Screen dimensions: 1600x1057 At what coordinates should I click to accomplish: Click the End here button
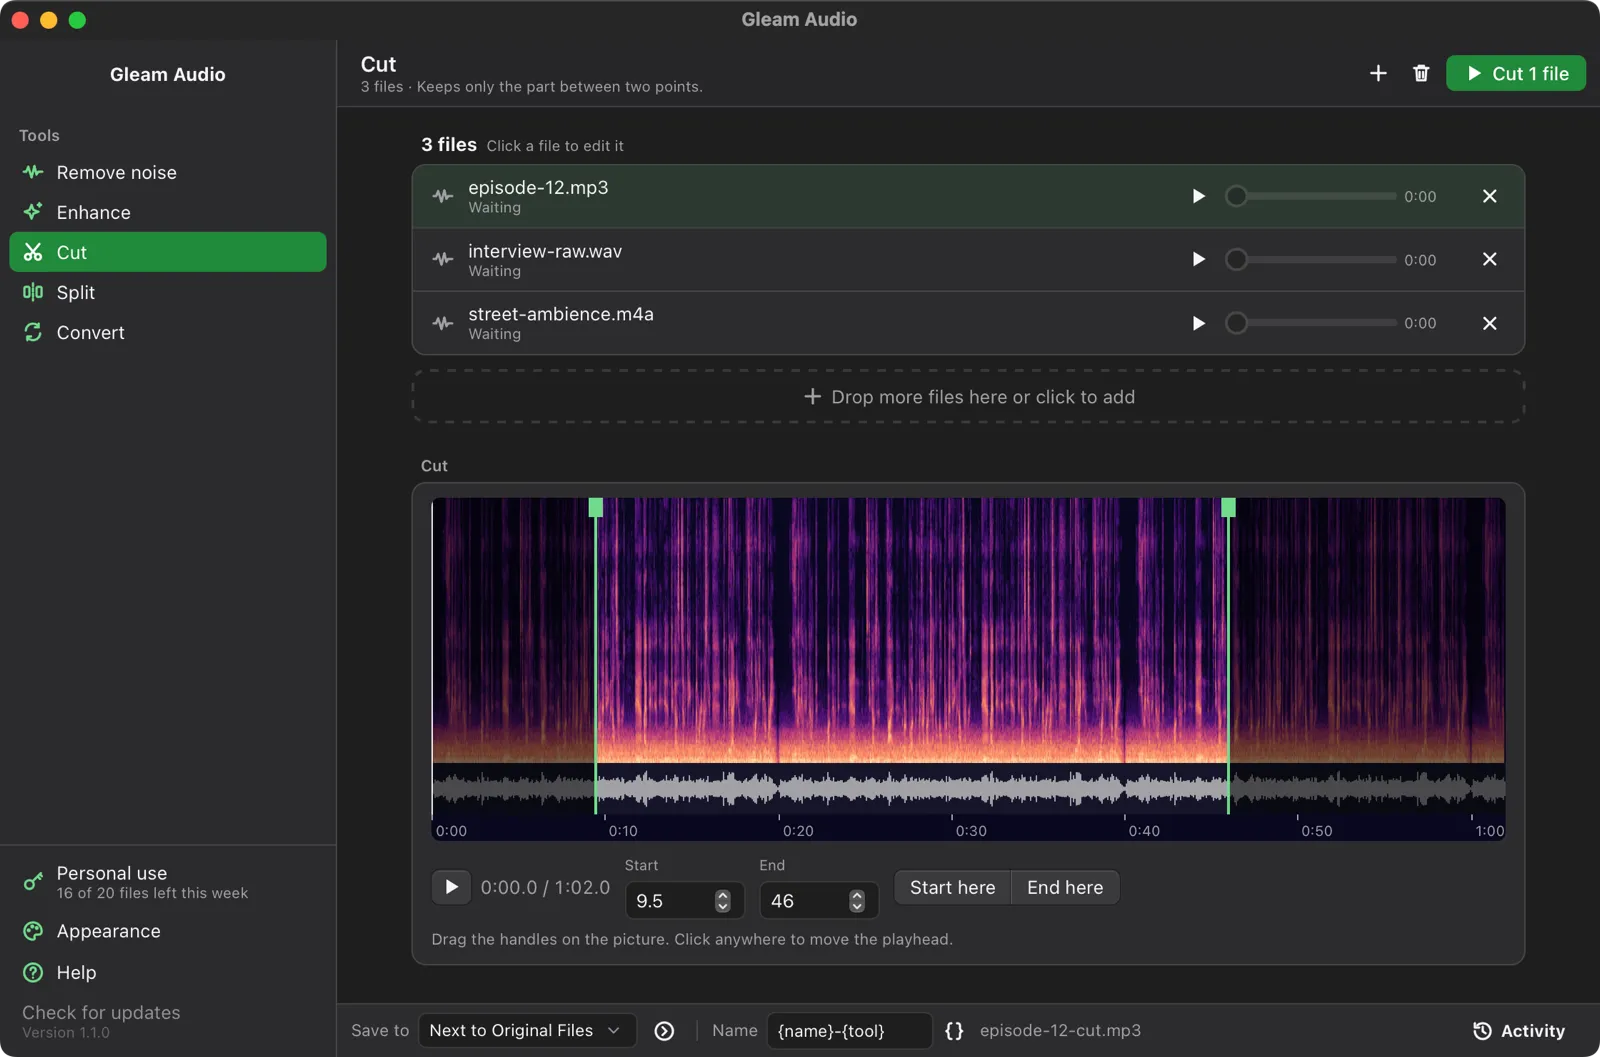[1065, 887]
